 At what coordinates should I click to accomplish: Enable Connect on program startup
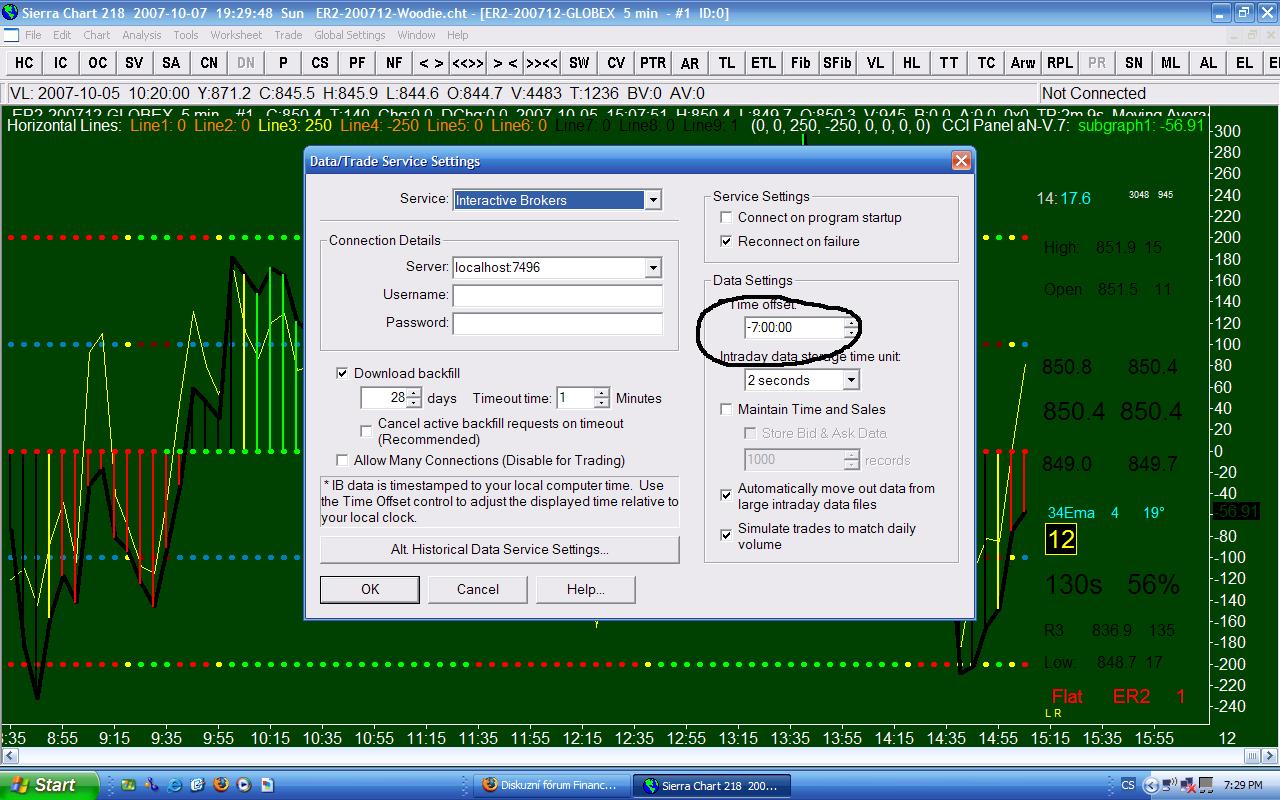click(x=726, y=218)
